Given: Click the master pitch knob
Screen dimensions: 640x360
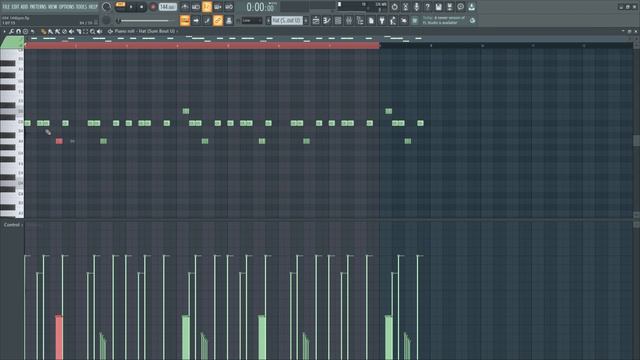Looking at the screenshot, I should coord(106,20).
